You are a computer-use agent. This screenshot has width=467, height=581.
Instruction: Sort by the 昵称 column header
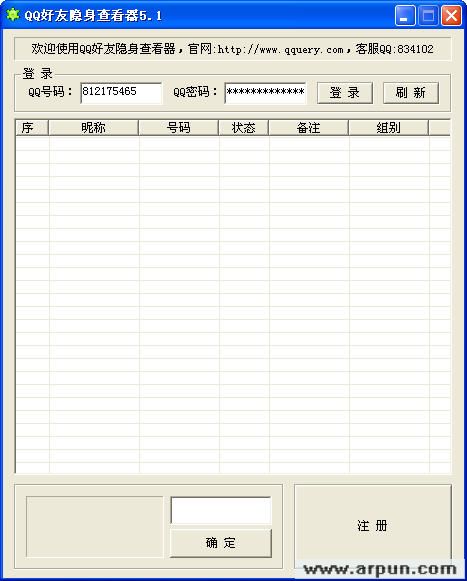[x=93, y=128]
